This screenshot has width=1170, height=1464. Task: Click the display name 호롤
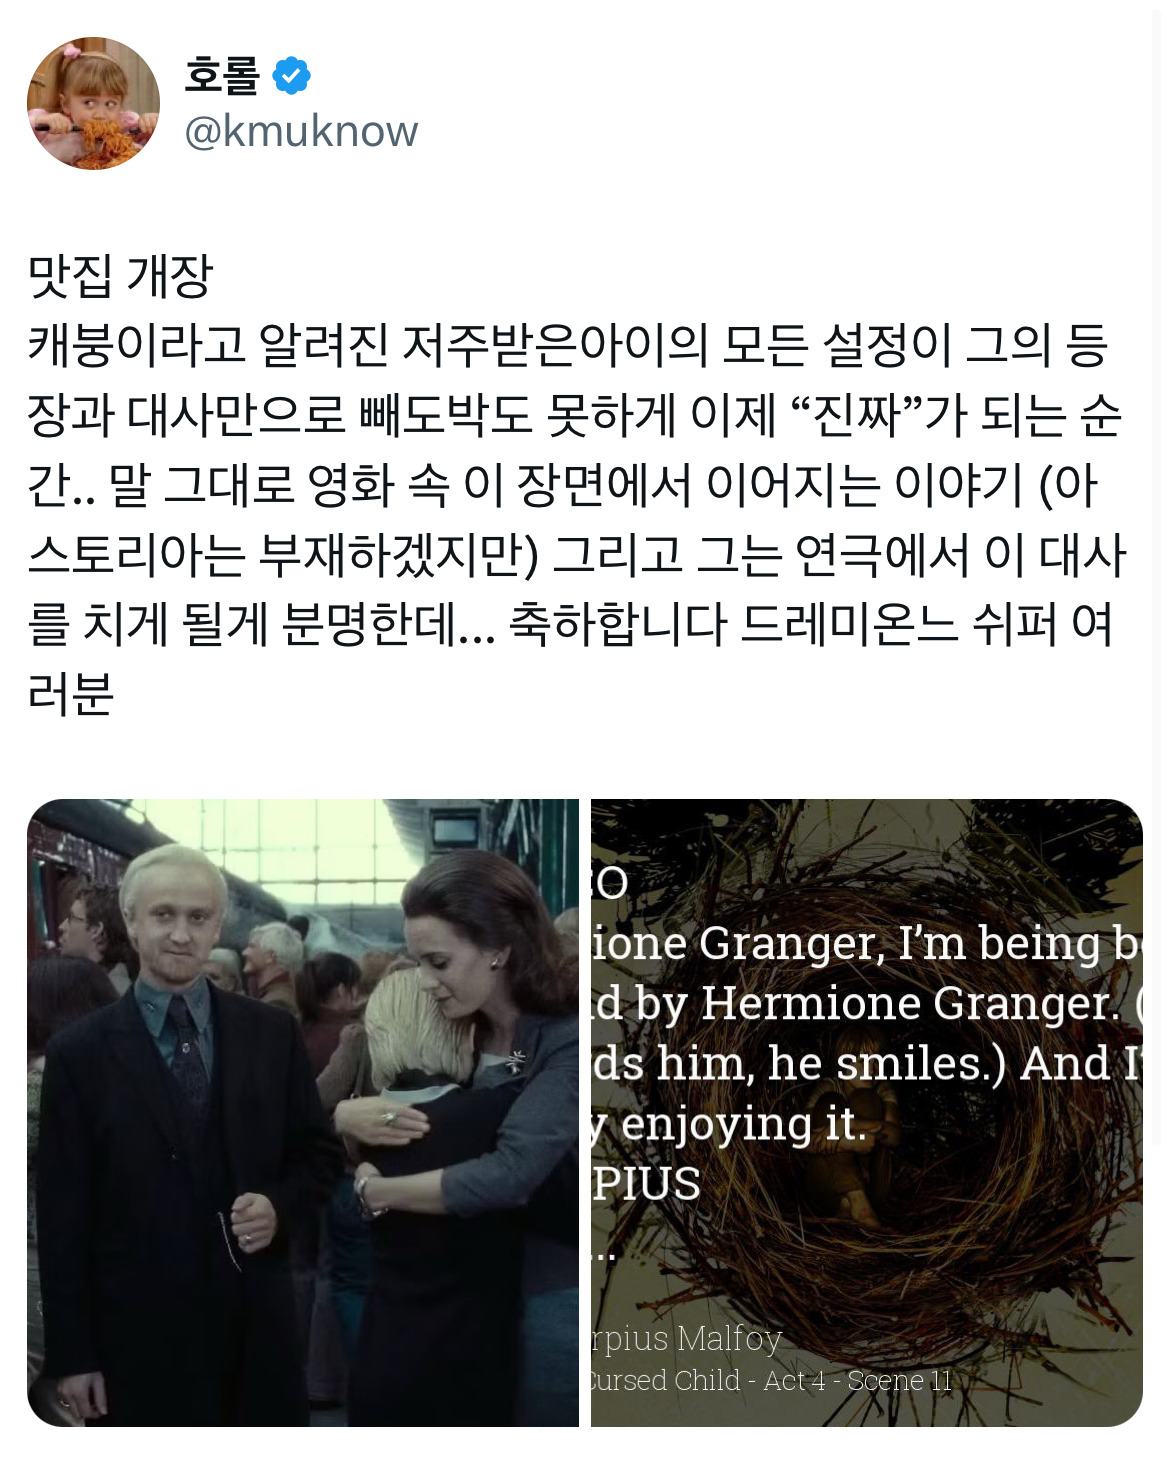click(x=222, y=76)
